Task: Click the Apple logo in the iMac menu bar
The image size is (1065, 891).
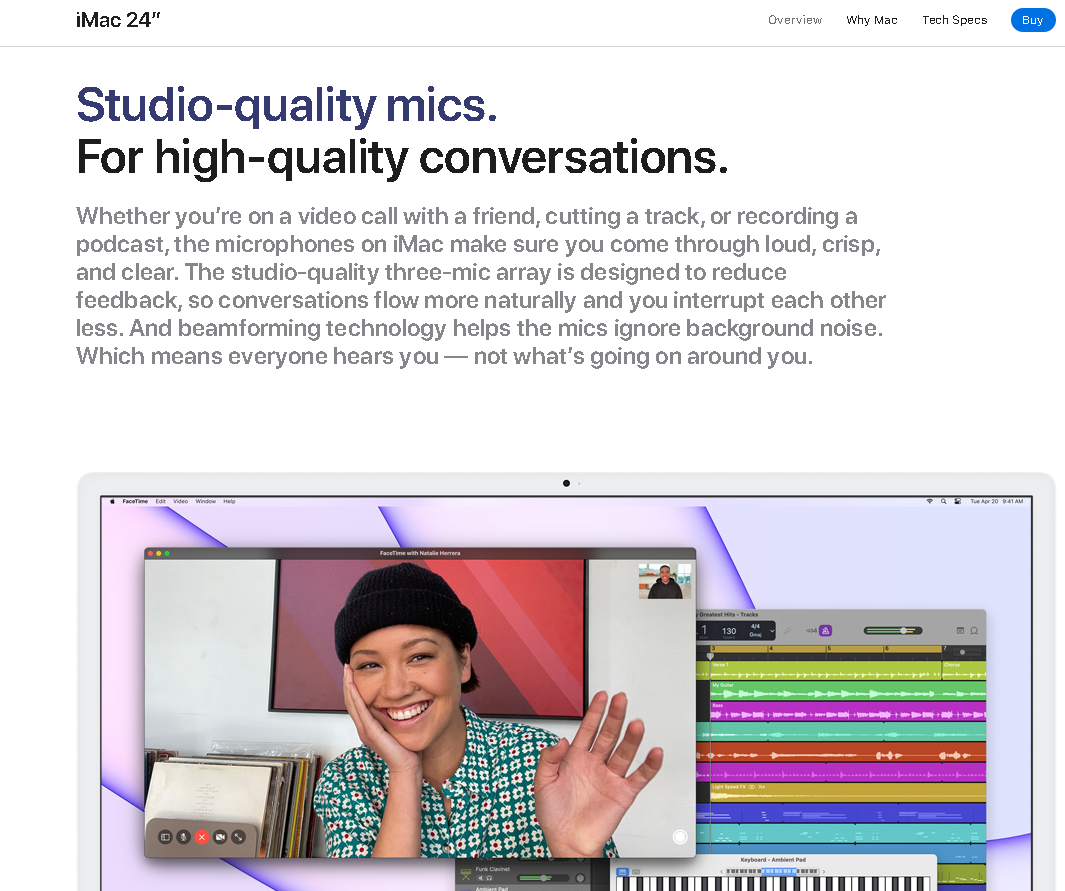Action: (112, 501)
